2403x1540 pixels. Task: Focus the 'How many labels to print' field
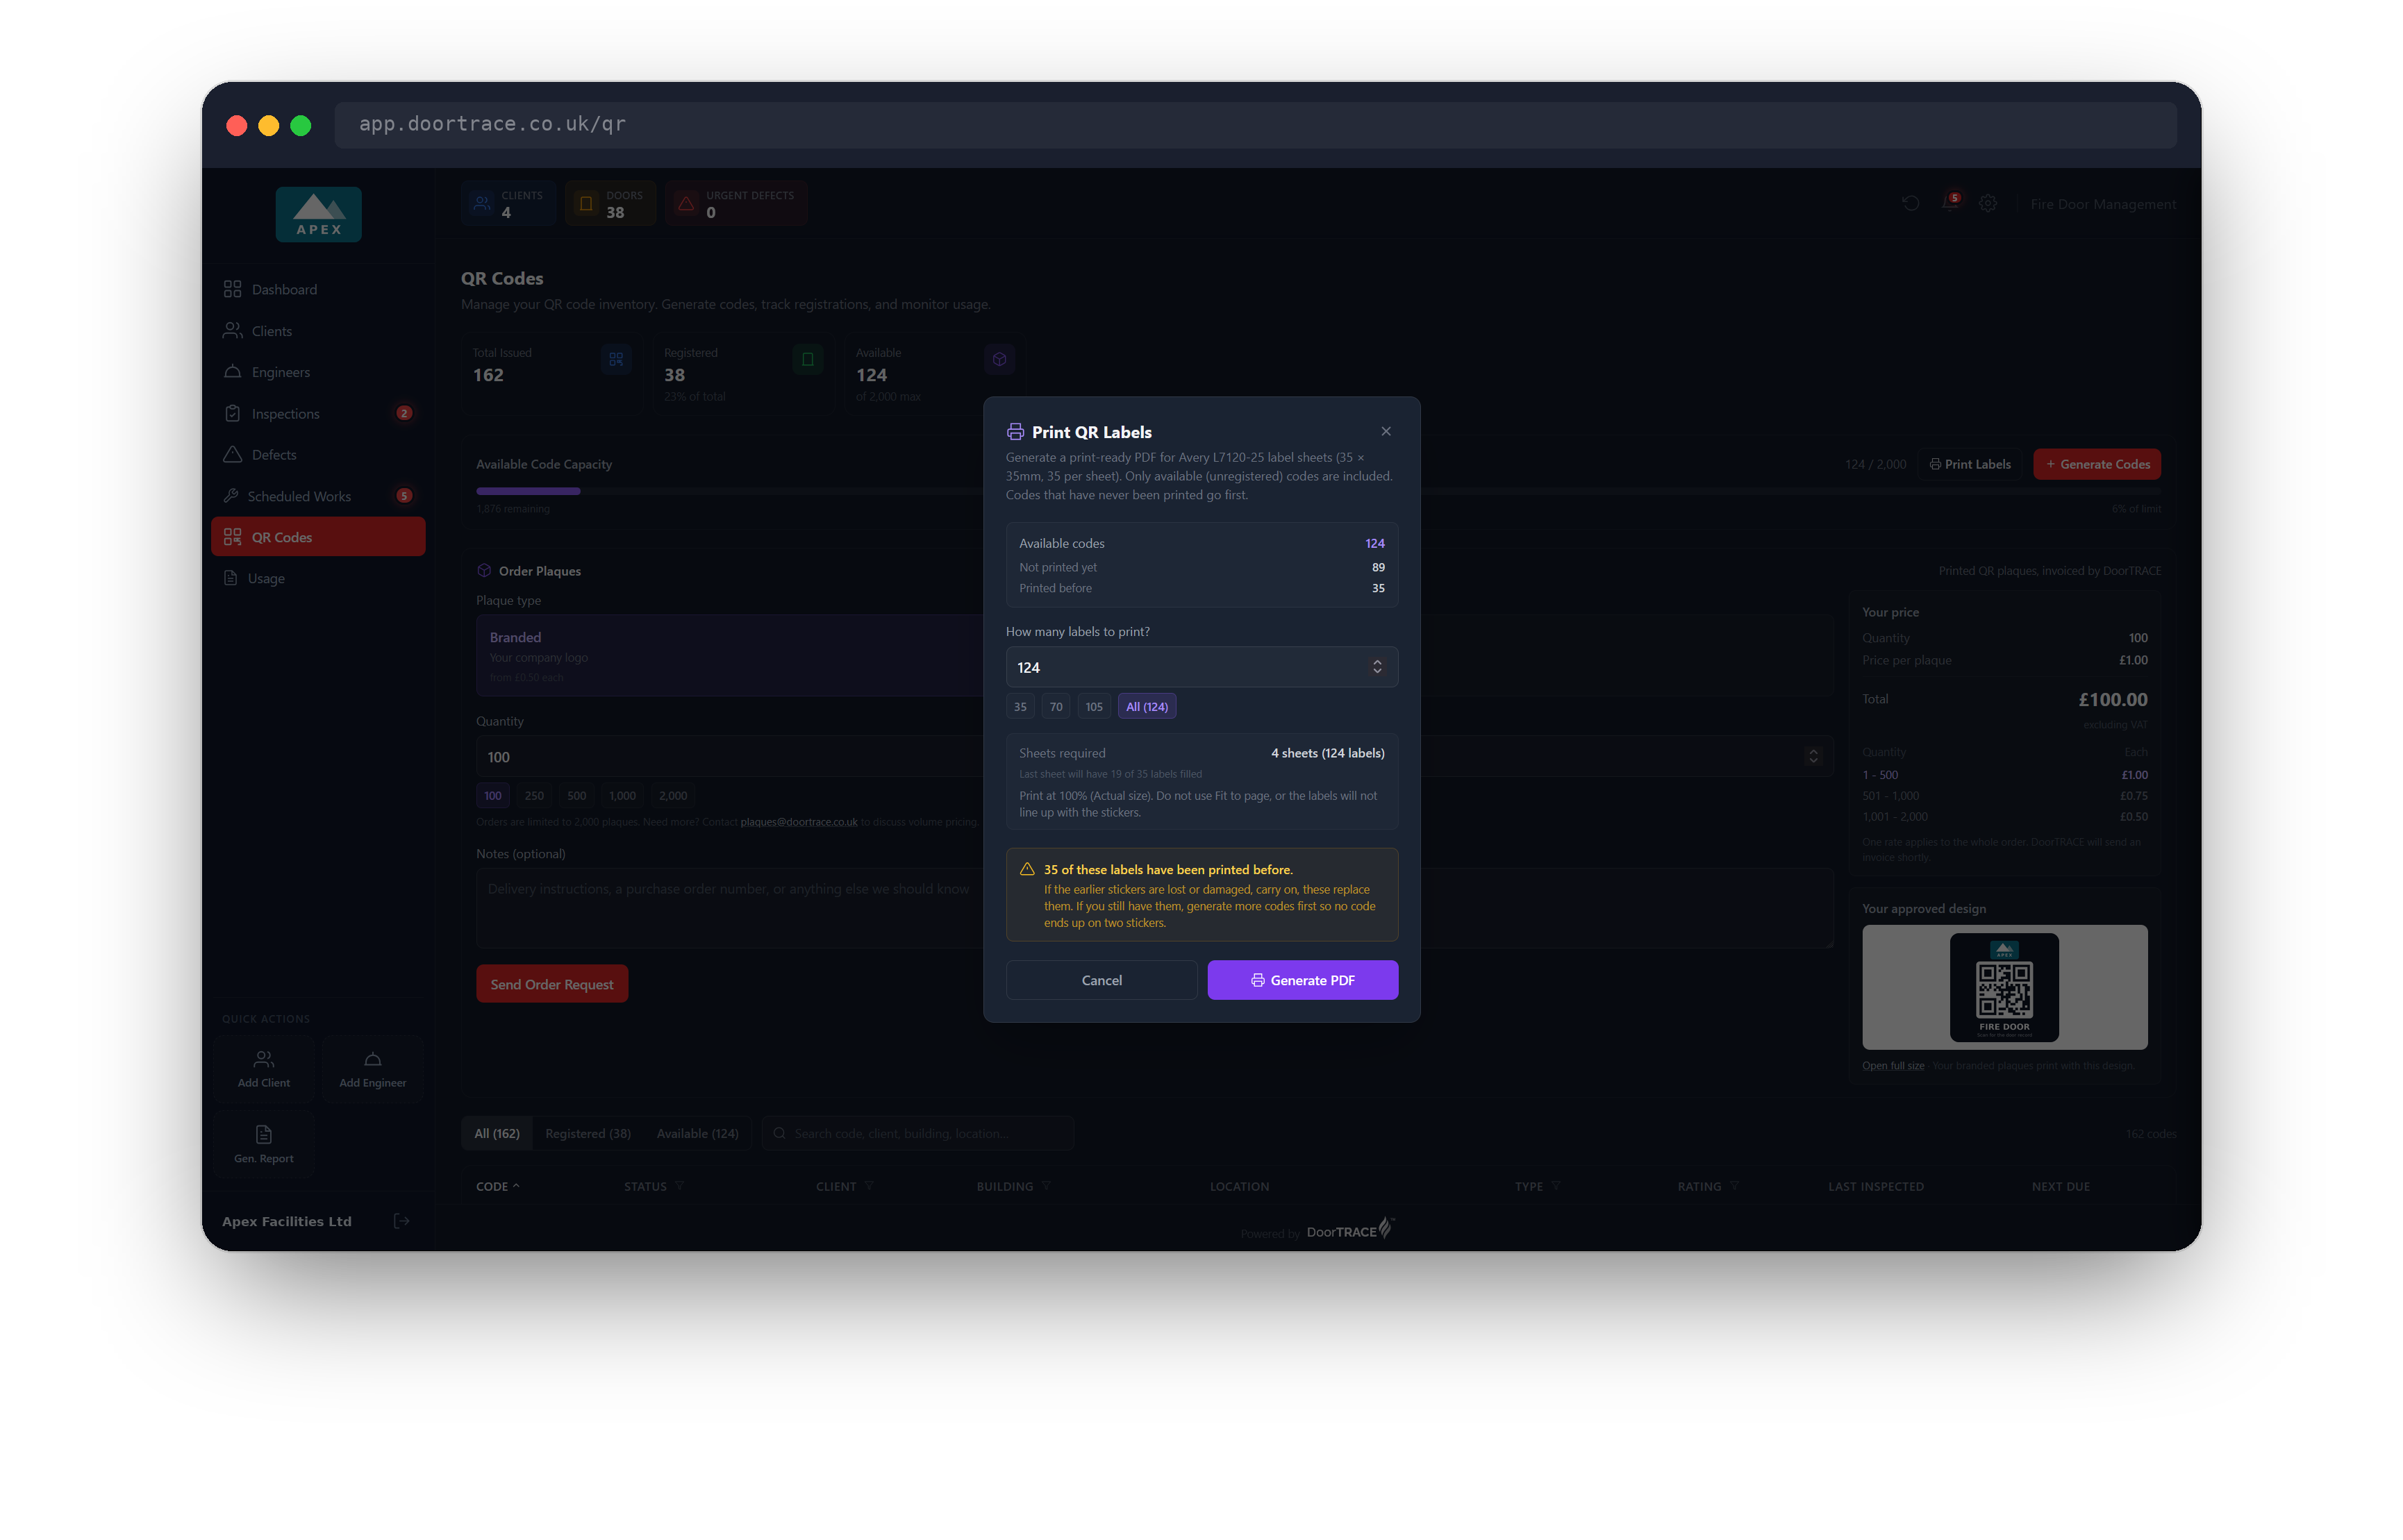click(x=1201, y=667)
